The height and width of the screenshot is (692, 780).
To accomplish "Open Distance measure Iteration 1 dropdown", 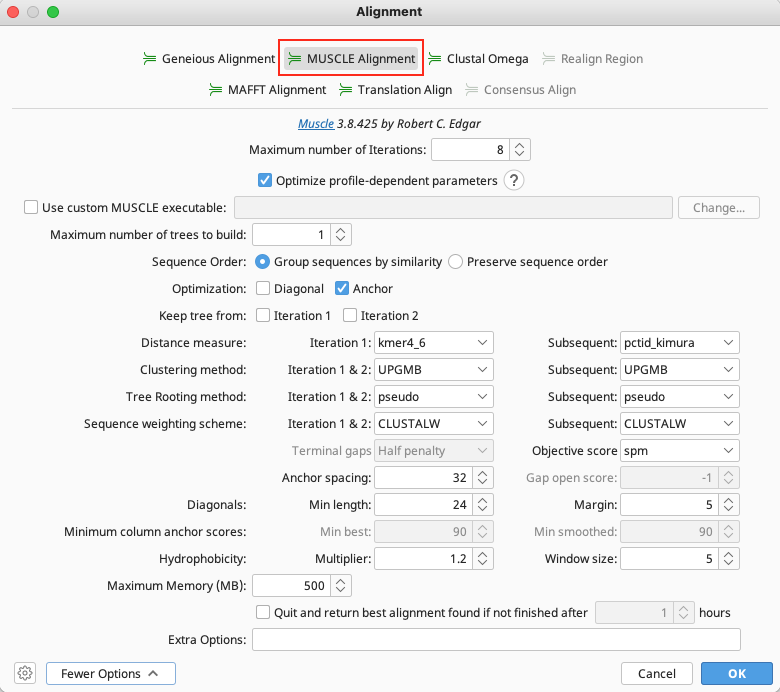I will (x=434, y=343).
